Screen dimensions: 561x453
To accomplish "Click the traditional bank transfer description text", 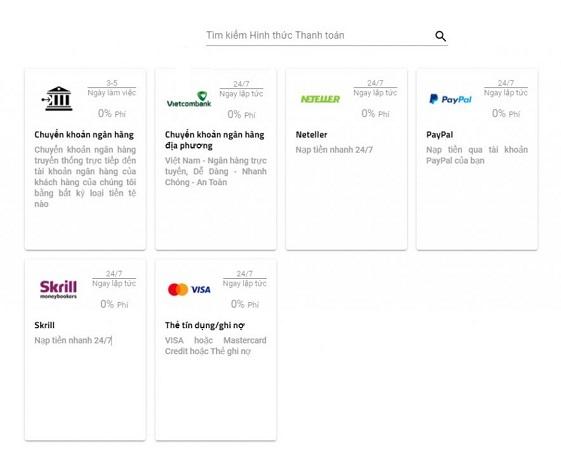I will click(85, 177).
